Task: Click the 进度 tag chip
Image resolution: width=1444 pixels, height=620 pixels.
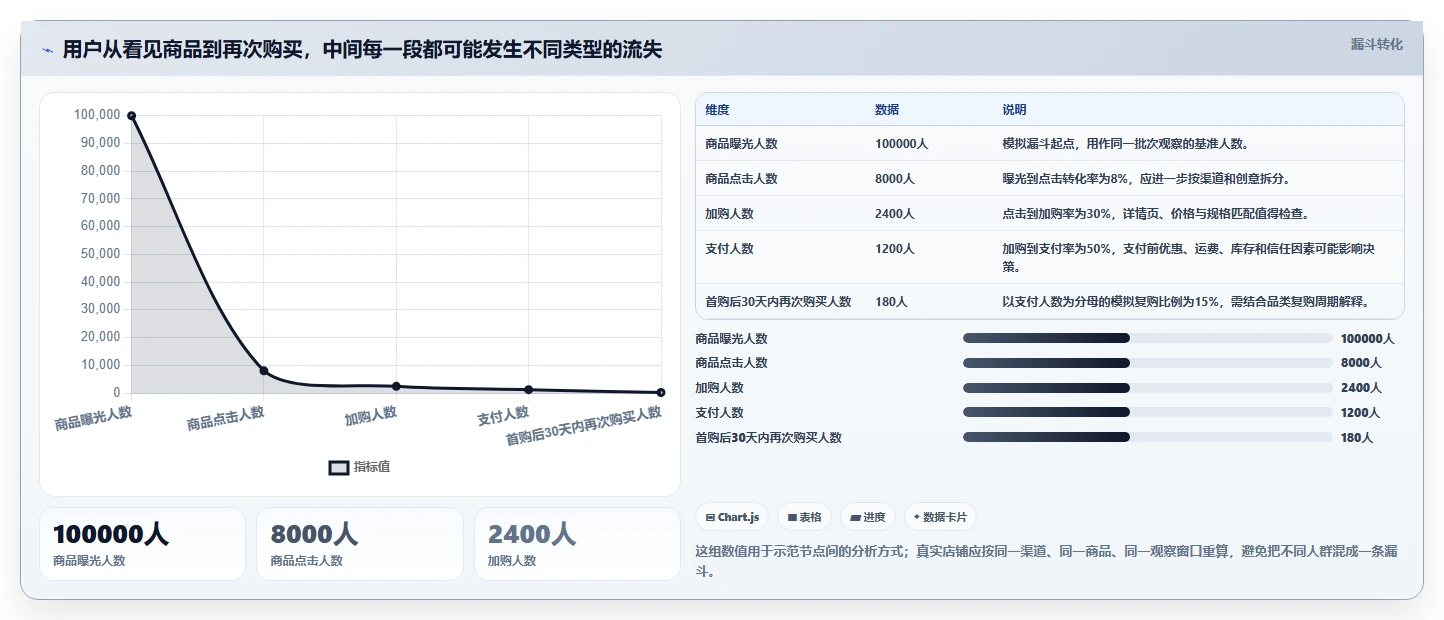Action: point(868,517)
